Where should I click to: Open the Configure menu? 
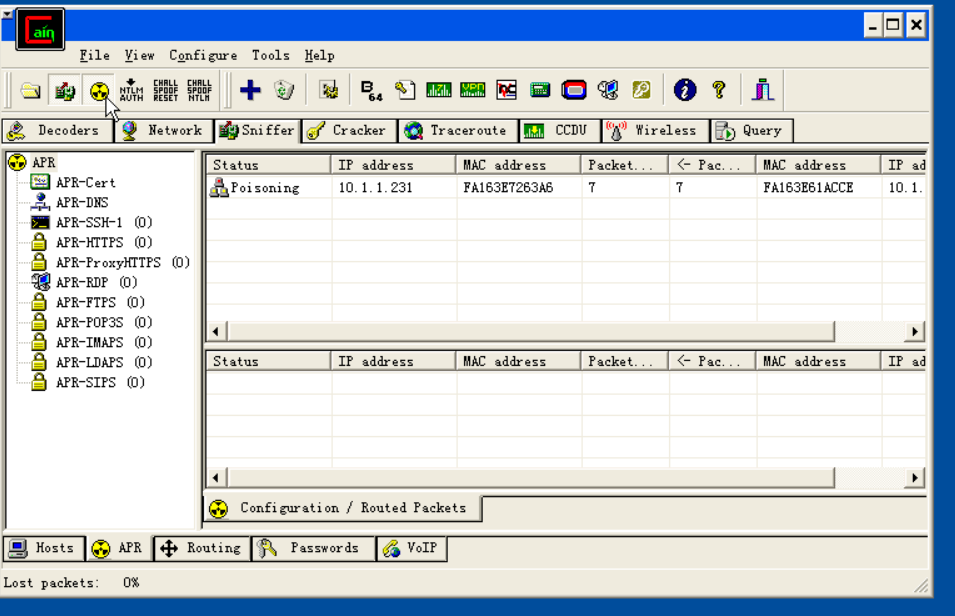[203, 55]
